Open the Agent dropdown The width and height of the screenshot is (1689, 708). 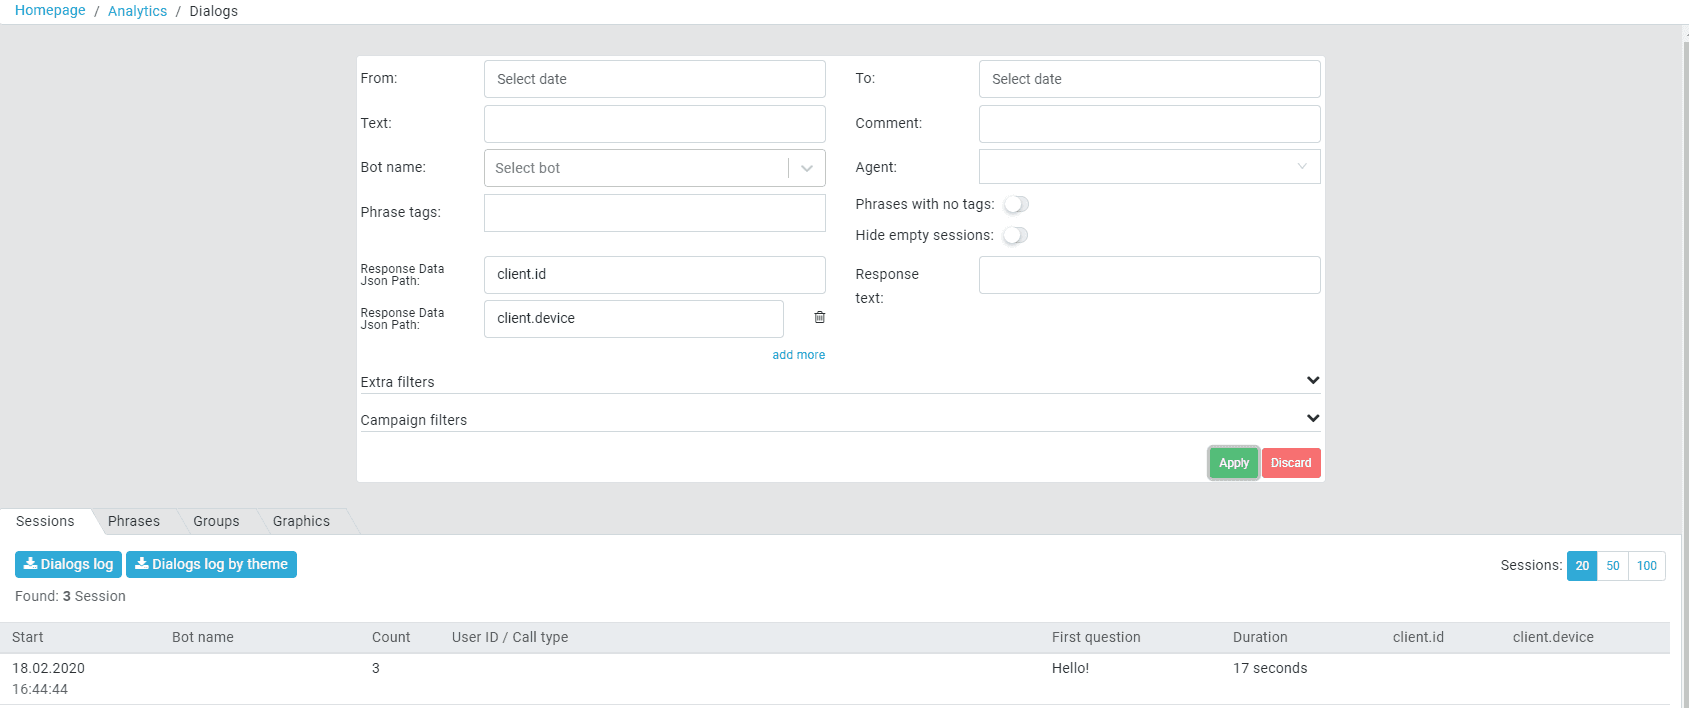pos(1149,167)
